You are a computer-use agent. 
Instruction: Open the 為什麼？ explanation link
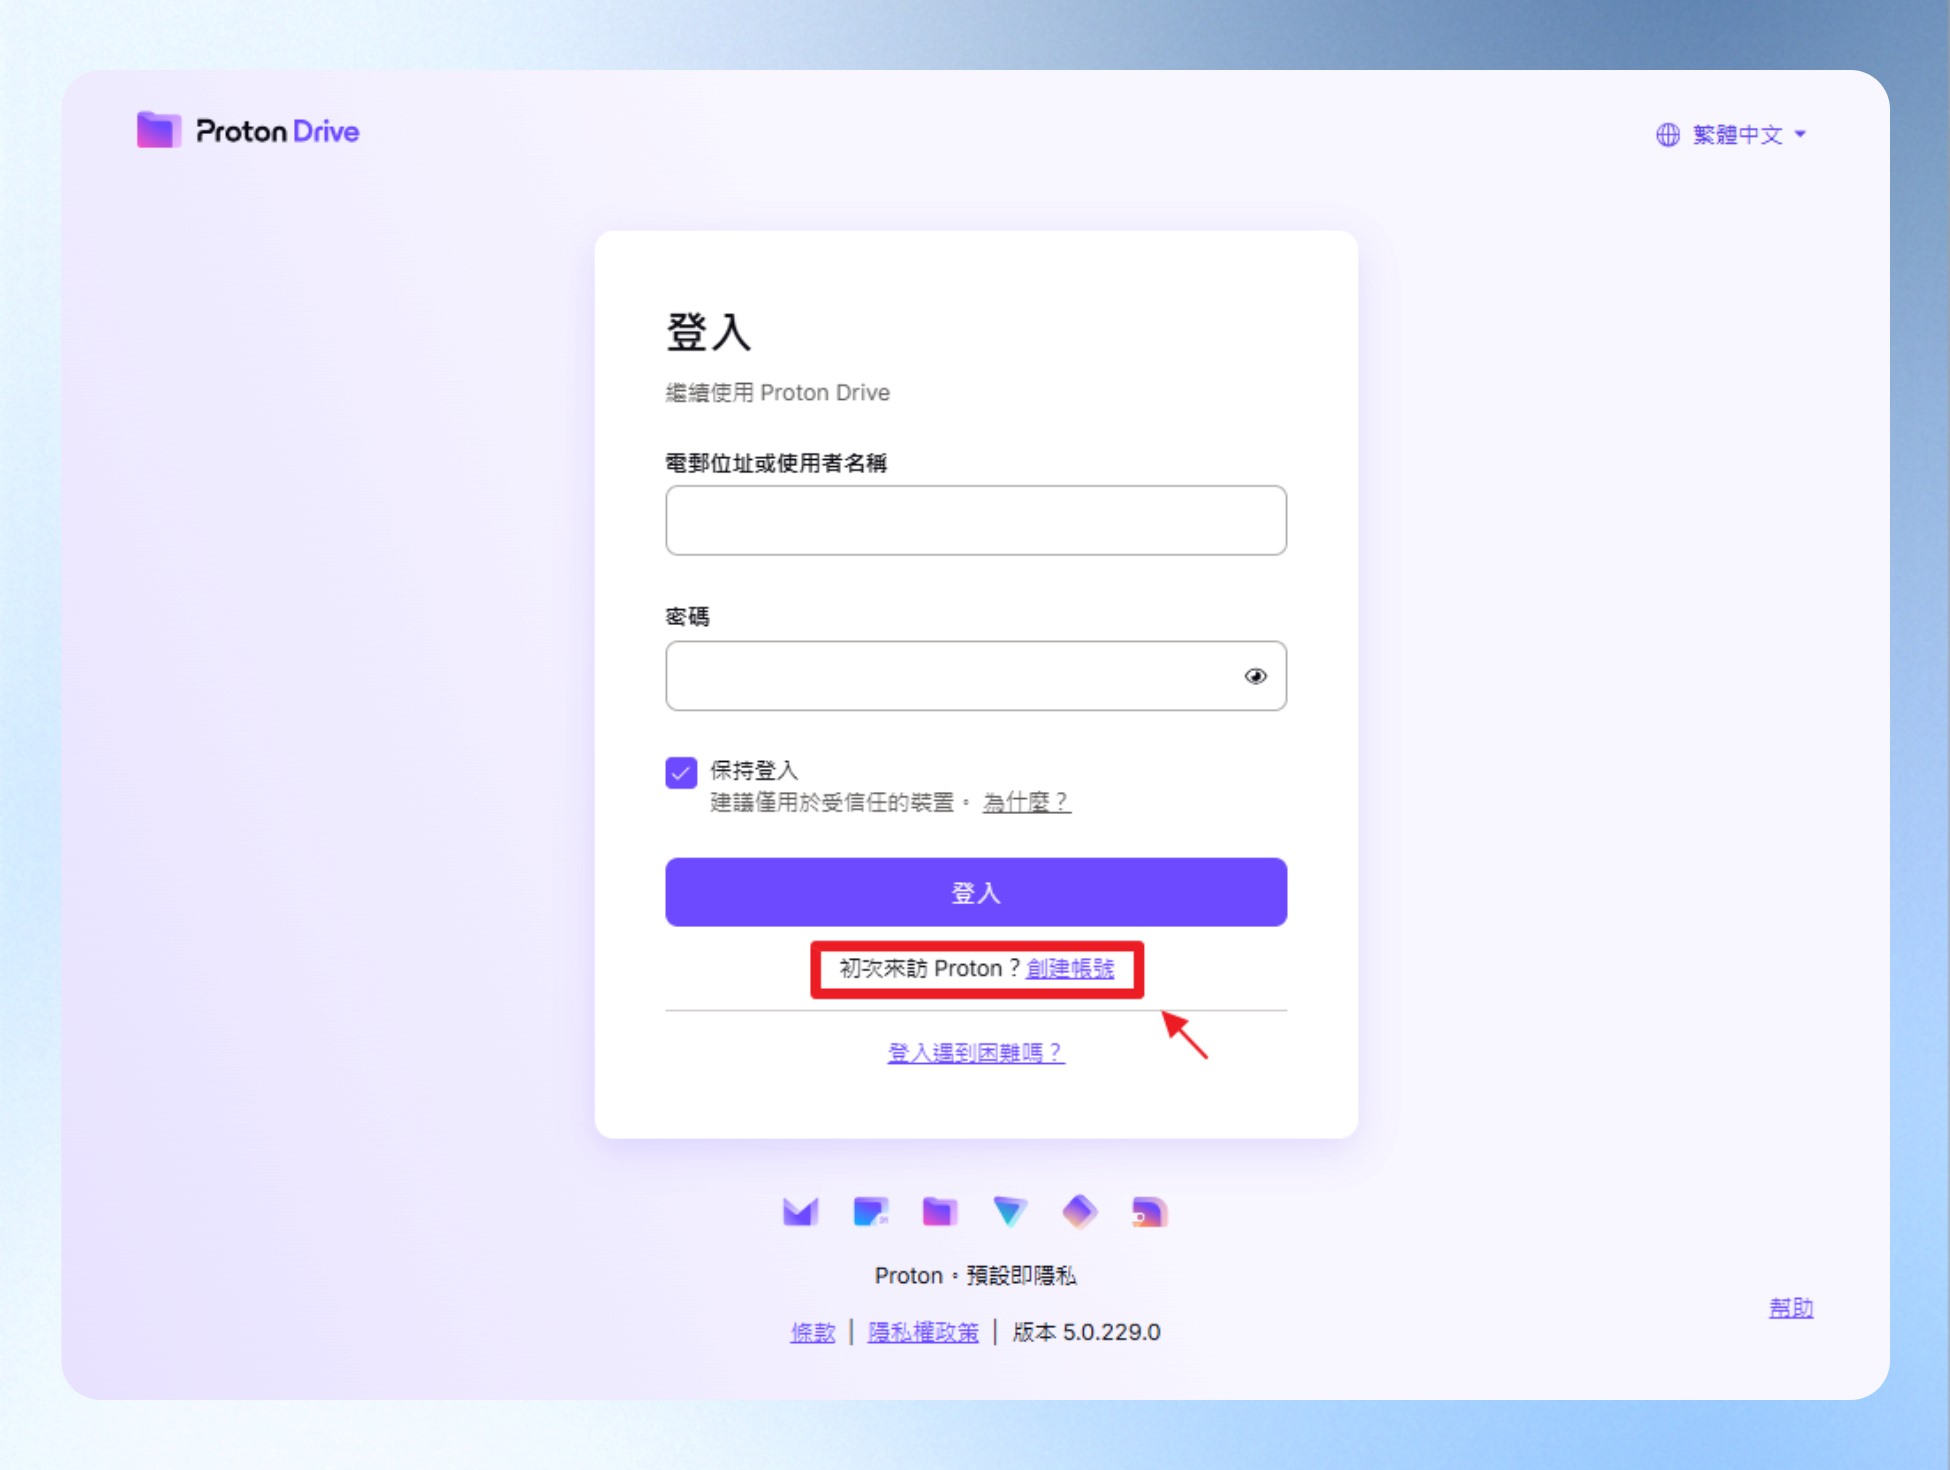point(1027,802)
